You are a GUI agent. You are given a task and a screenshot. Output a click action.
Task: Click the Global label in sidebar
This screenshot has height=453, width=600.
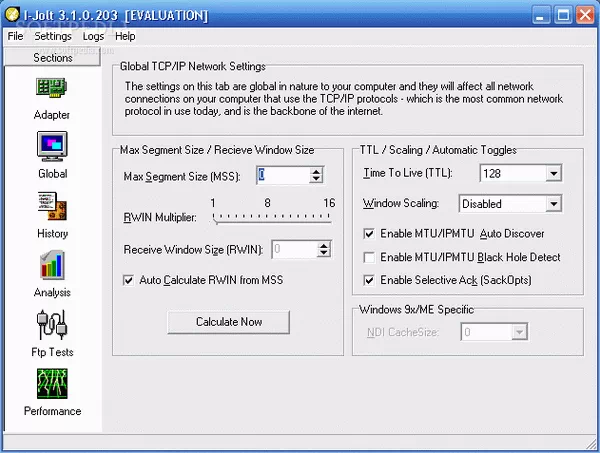pos(52,174)
